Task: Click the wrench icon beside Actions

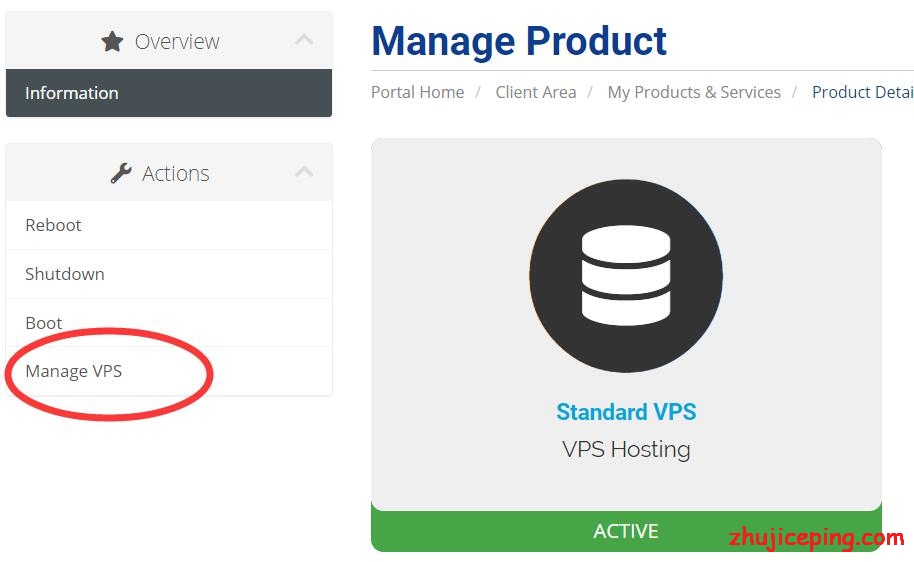Action: [x=121, y=173]
